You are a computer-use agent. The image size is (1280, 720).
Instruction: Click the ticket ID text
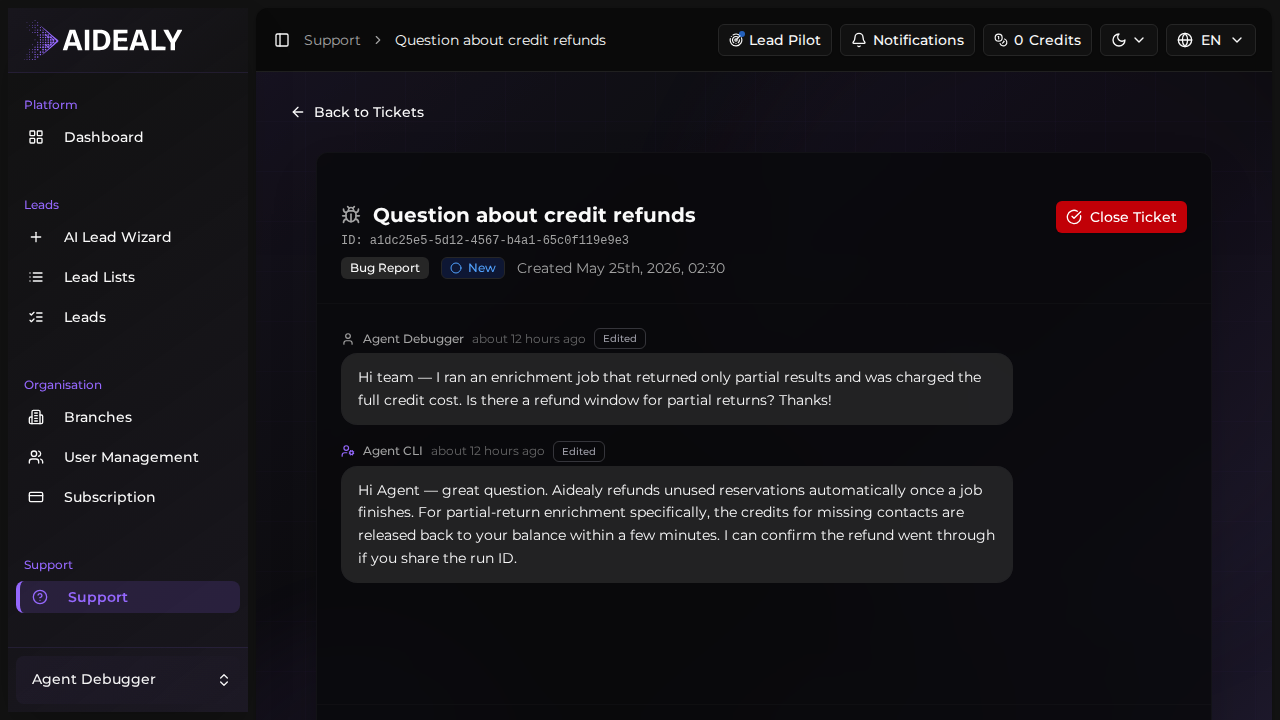485,241
